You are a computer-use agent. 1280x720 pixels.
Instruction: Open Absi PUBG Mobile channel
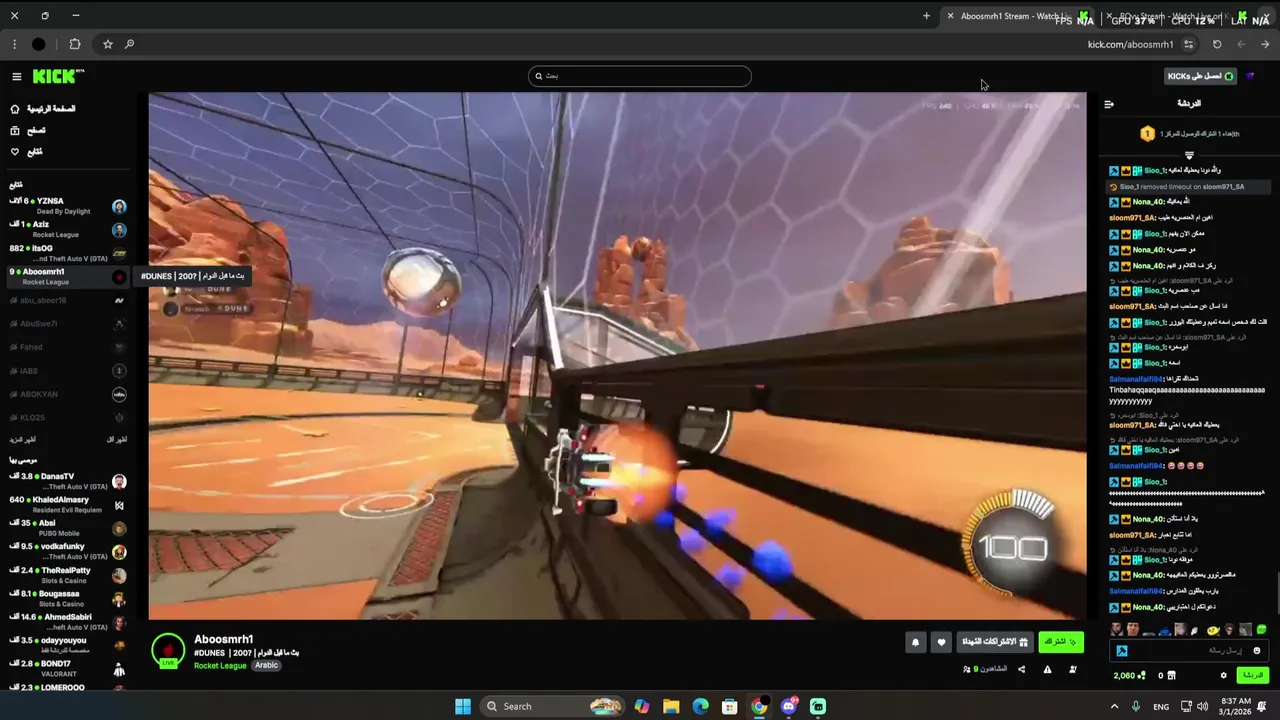coord(68,528)
